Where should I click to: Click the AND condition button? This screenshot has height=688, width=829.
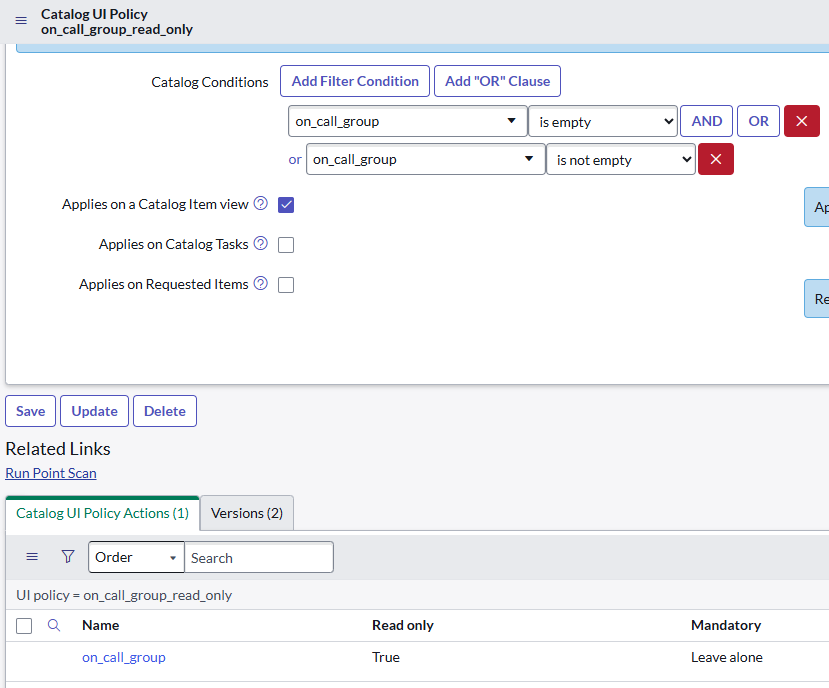tap(706, 121)
